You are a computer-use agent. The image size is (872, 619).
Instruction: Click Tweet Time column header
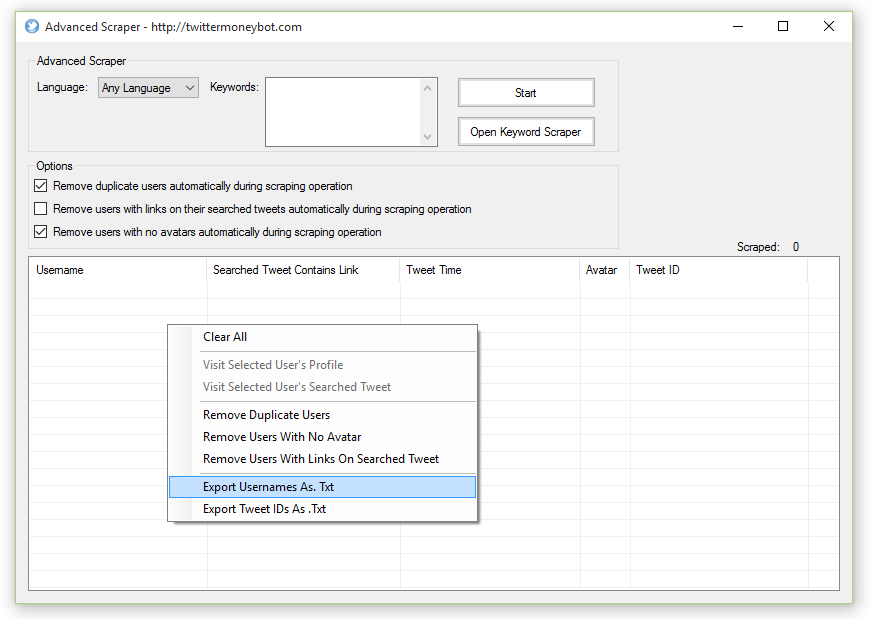click(489, 270)
